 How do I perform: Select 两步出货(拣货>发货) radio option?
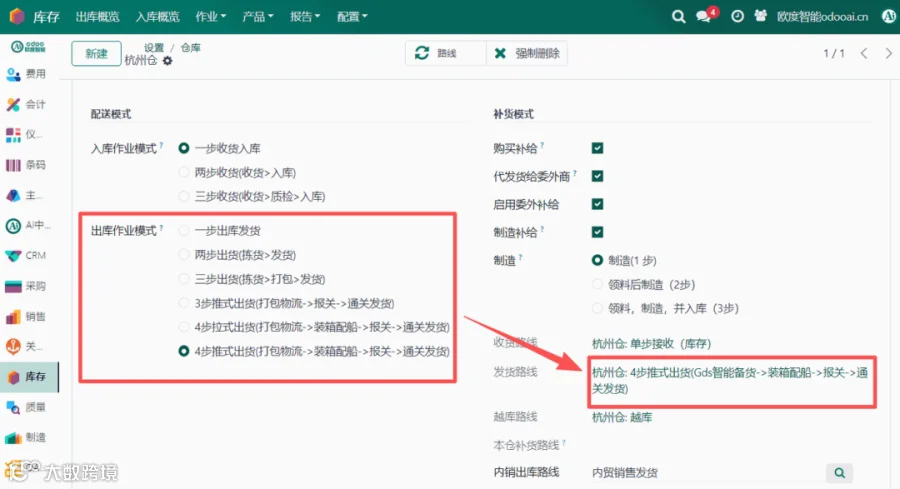(184, 255)
